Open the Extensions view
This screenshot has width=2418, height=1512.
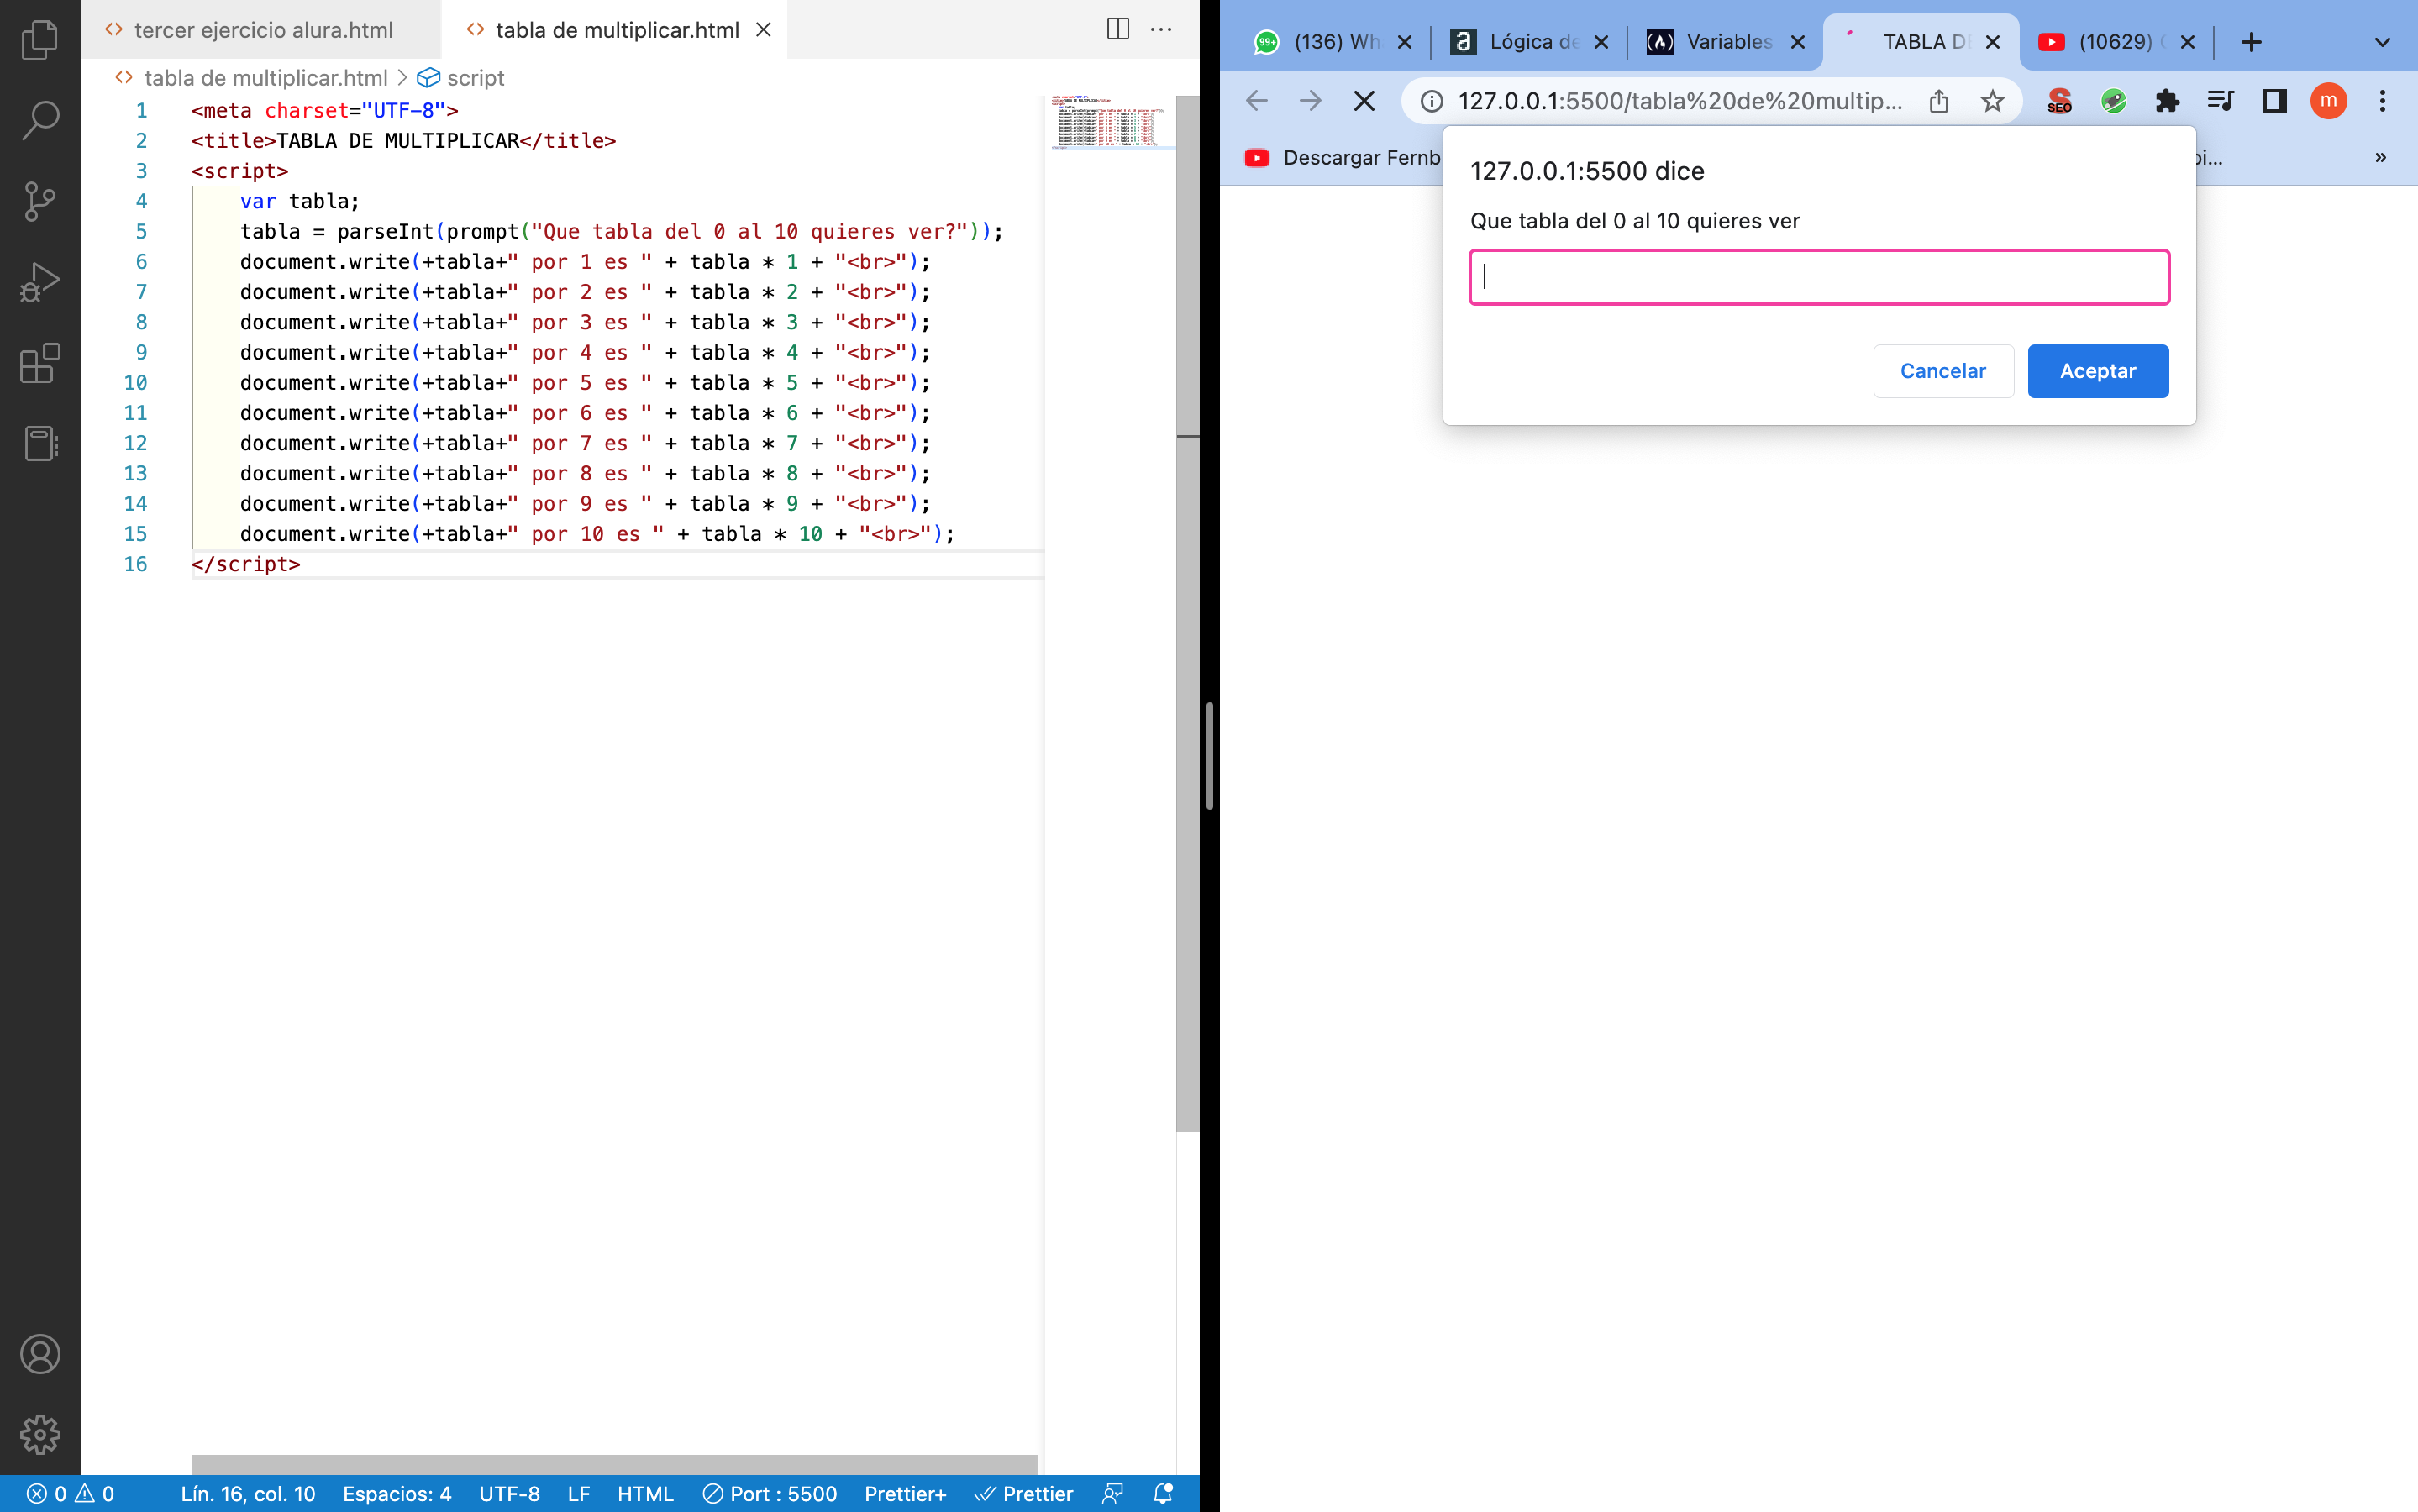40,363
